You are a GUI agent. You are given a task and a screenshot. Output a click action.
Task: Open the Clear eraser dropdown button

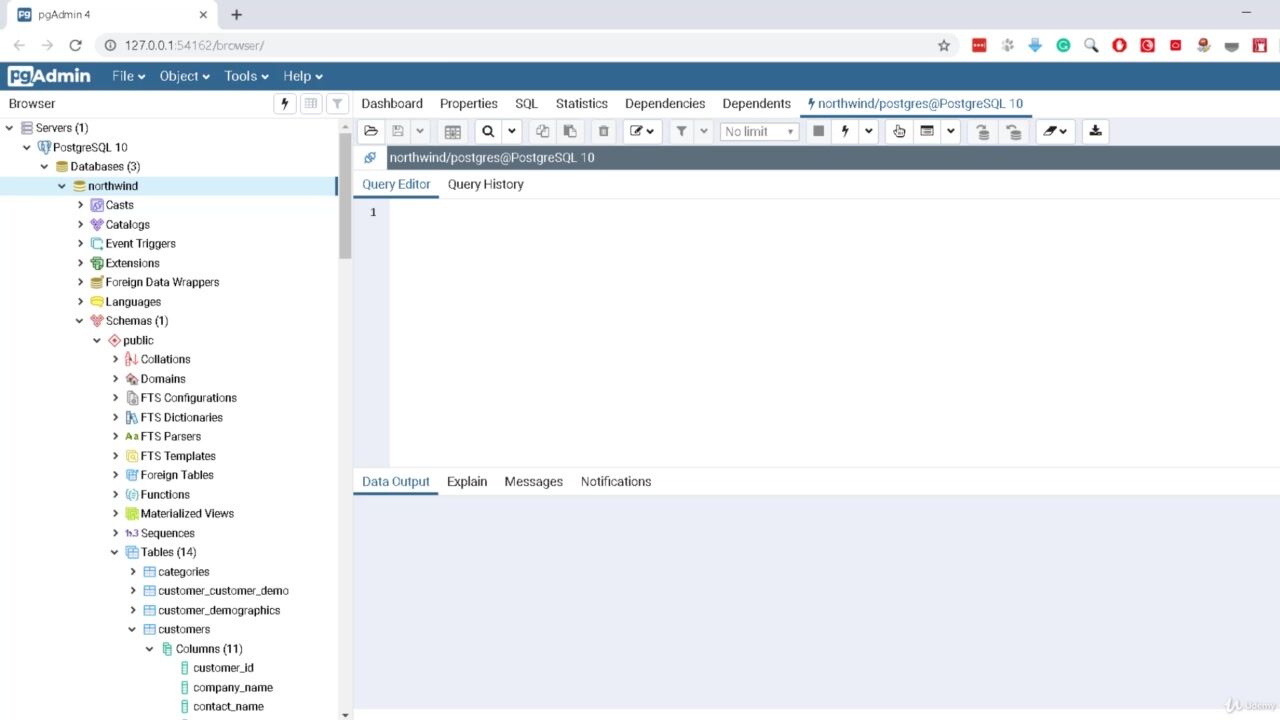(x=1054, y=131)
